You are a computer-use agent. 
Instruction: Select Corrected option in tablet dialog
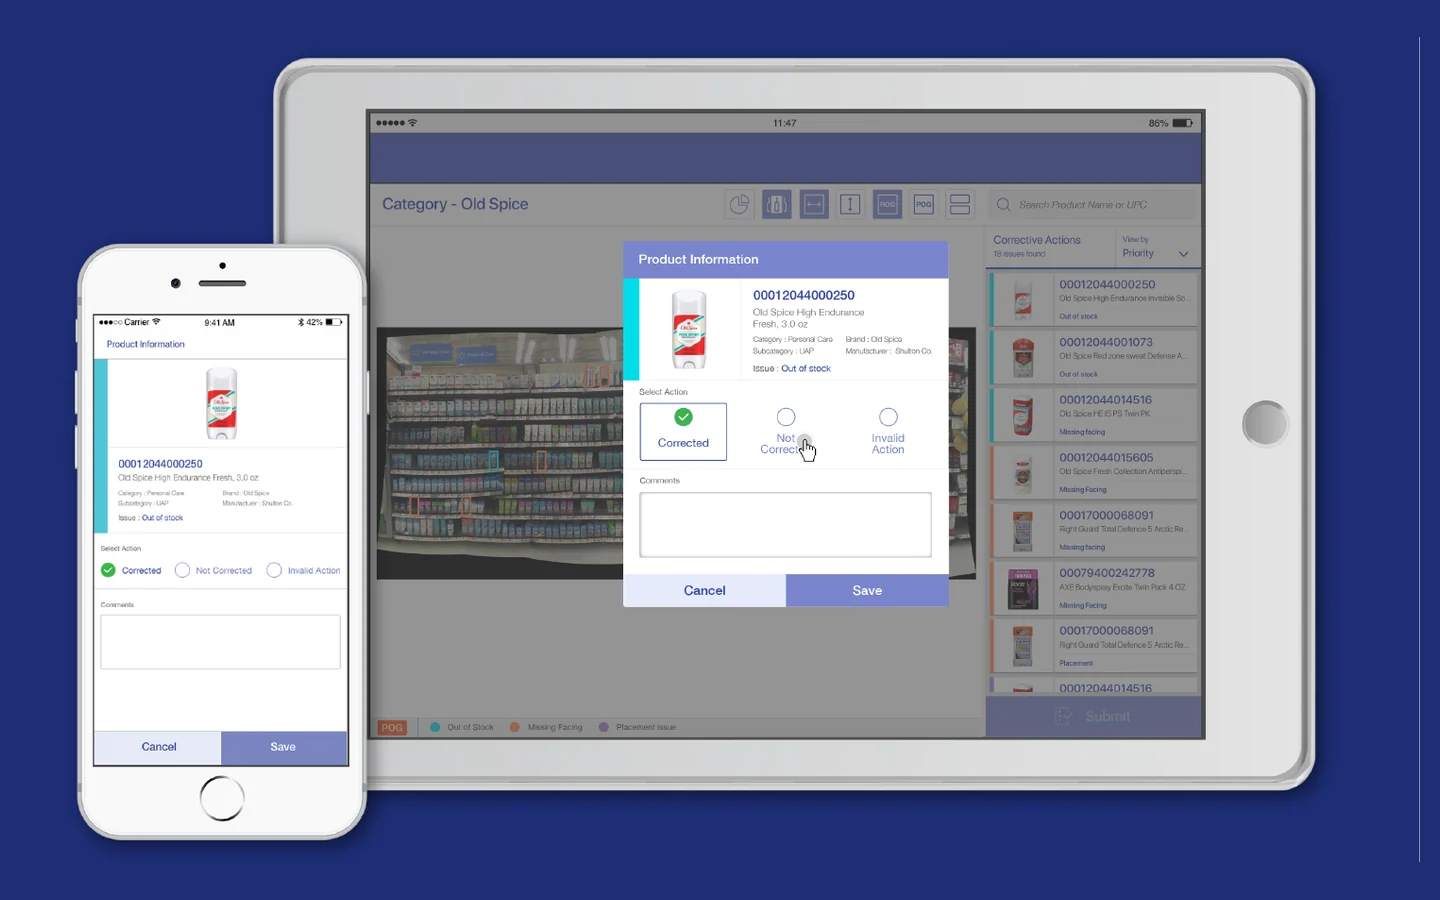[683, 432]
